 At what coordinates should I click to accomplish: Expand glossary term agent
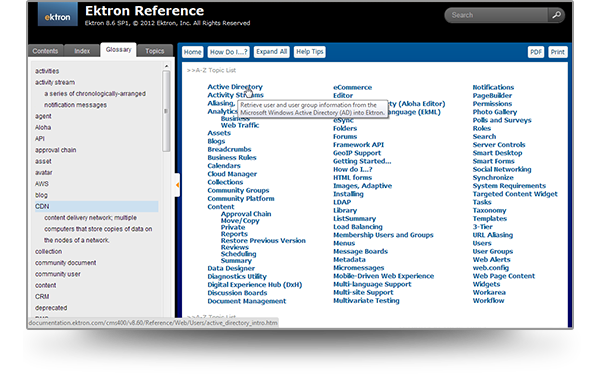pos(43,116)
